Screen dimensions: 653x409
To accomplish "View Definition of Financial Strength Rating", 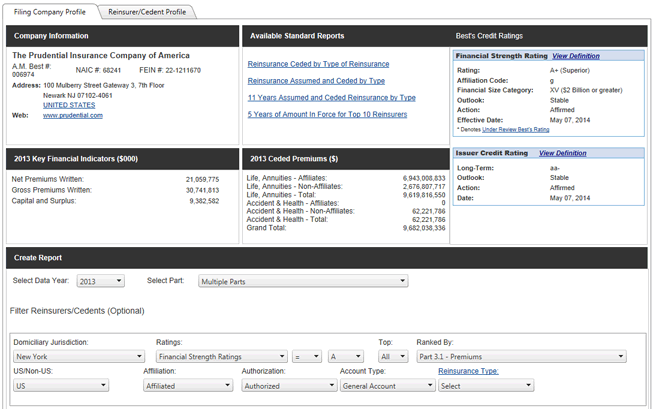I will (x=576, y=56).
